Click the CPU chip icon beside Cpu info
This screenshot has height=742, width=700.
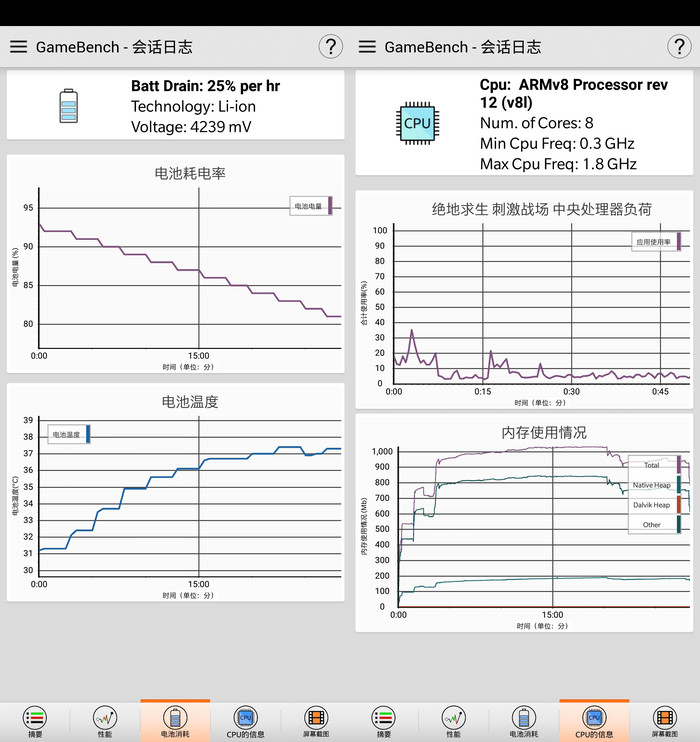(417, 123)
